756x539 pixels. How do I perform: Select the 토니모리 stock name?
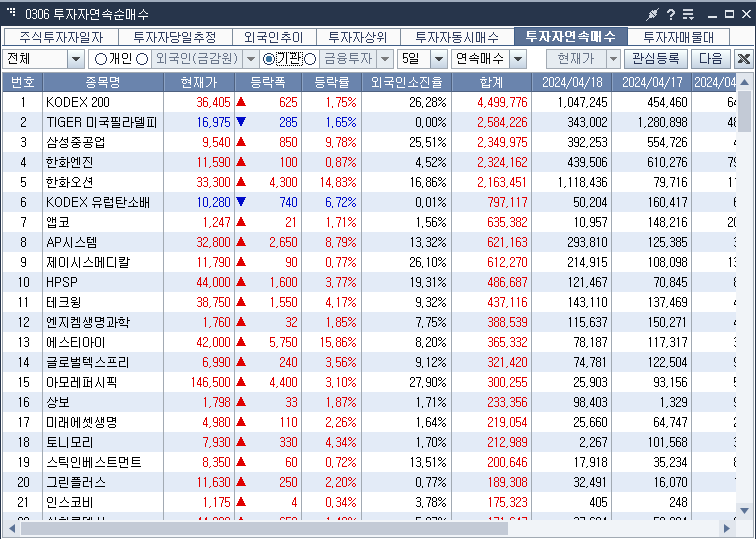tap(69, 442)
